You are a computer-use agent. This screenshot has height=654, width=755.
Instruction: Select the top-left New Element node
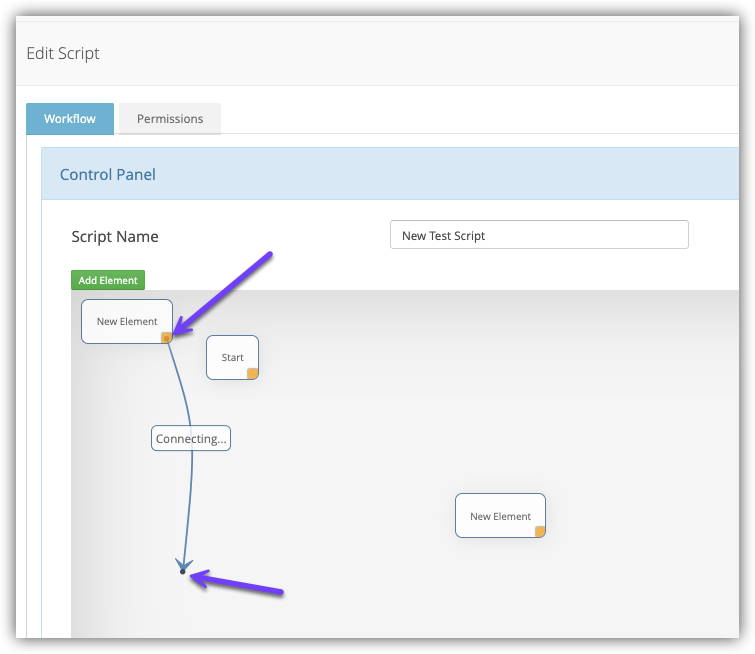coord(126,321)
